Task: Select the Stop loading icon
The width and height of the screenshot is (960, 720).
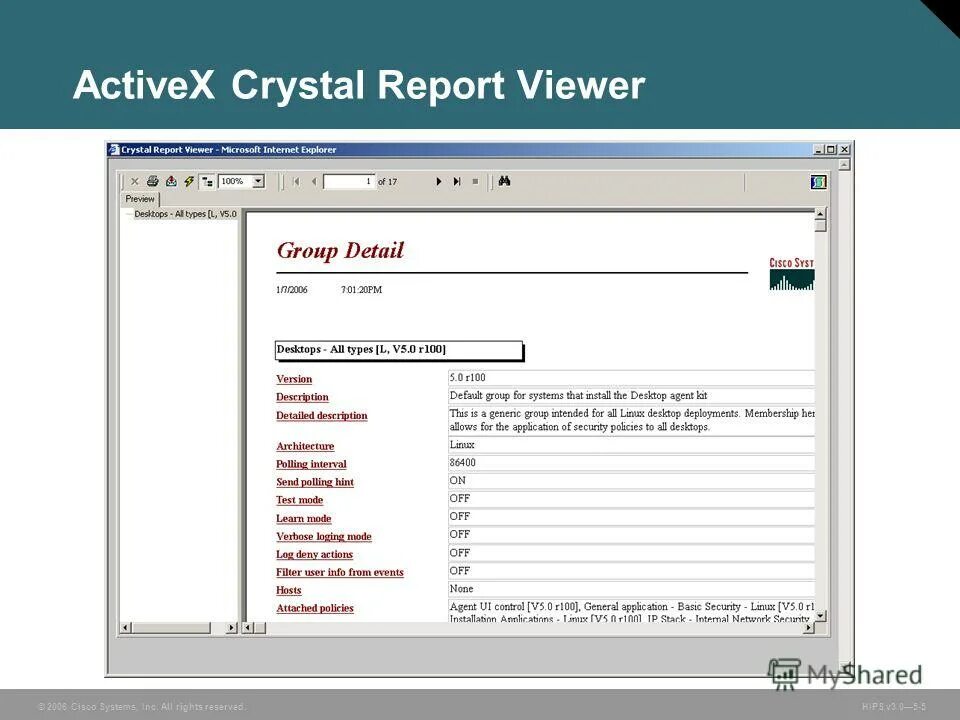Action: pyautogui.click(x=474, y=181)
